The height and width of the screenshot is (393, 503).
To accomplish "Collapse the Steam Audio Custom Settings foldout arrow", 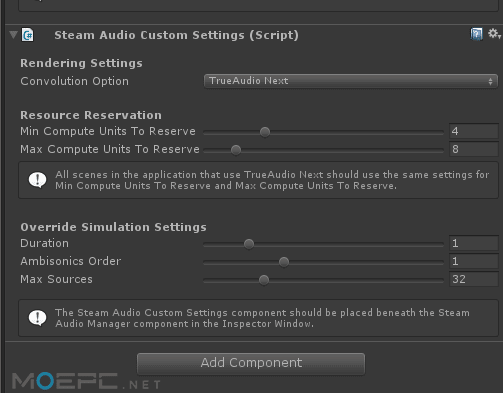I will pyautogui.click(x=13, y=35).
